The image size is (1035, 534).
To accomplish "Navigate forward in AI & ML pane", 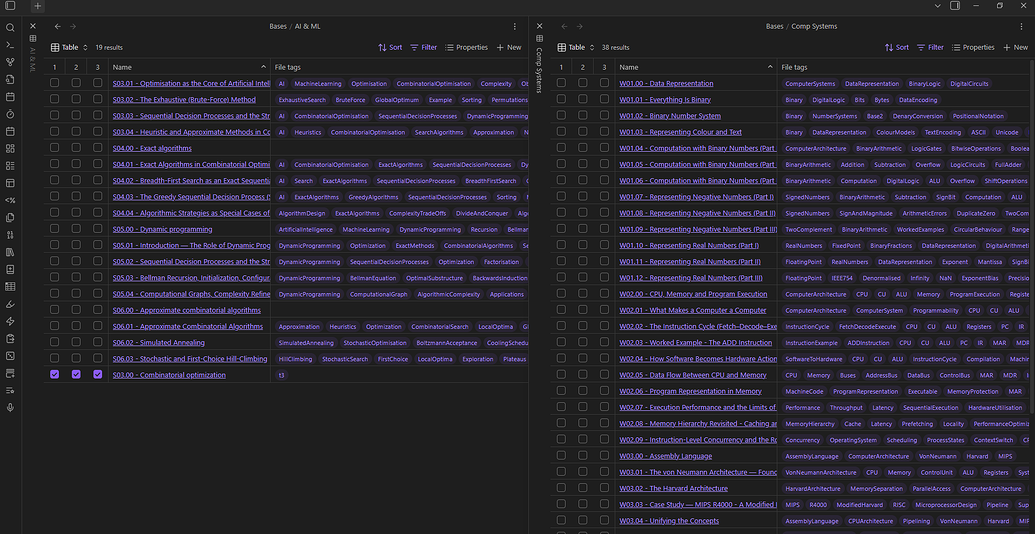I will [x=73, y=26].
